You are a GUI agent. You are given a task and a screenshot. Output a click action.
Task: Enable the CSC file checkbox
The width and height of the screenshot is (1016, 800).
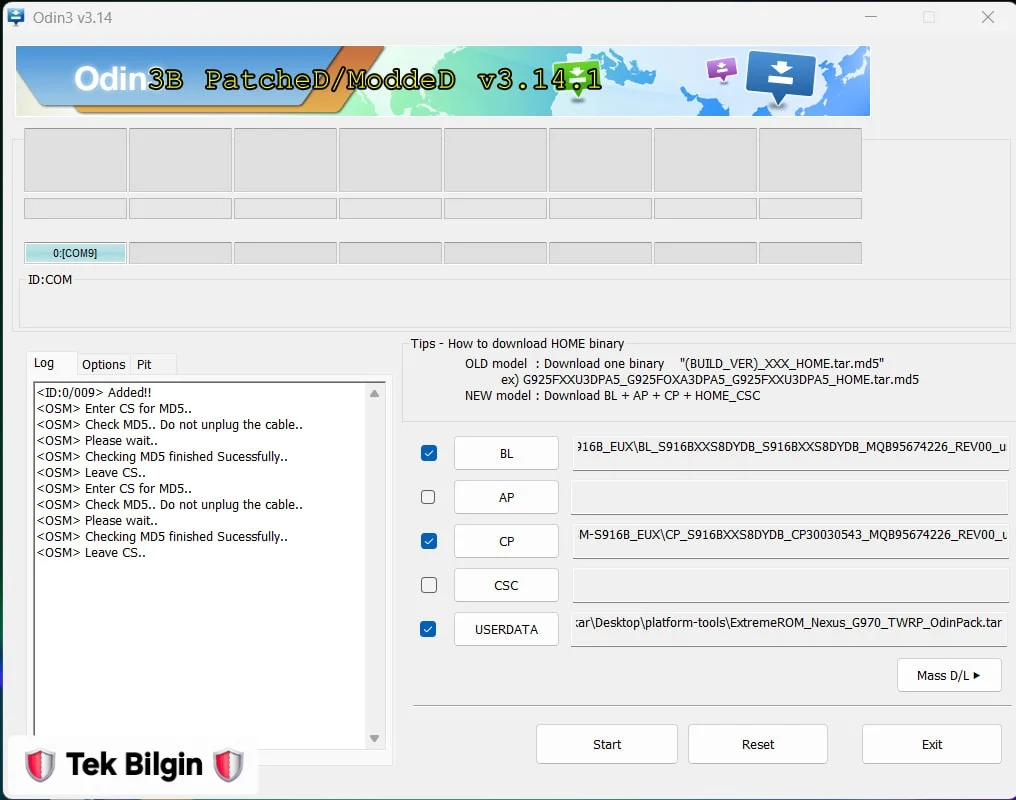tap(428, 585)
